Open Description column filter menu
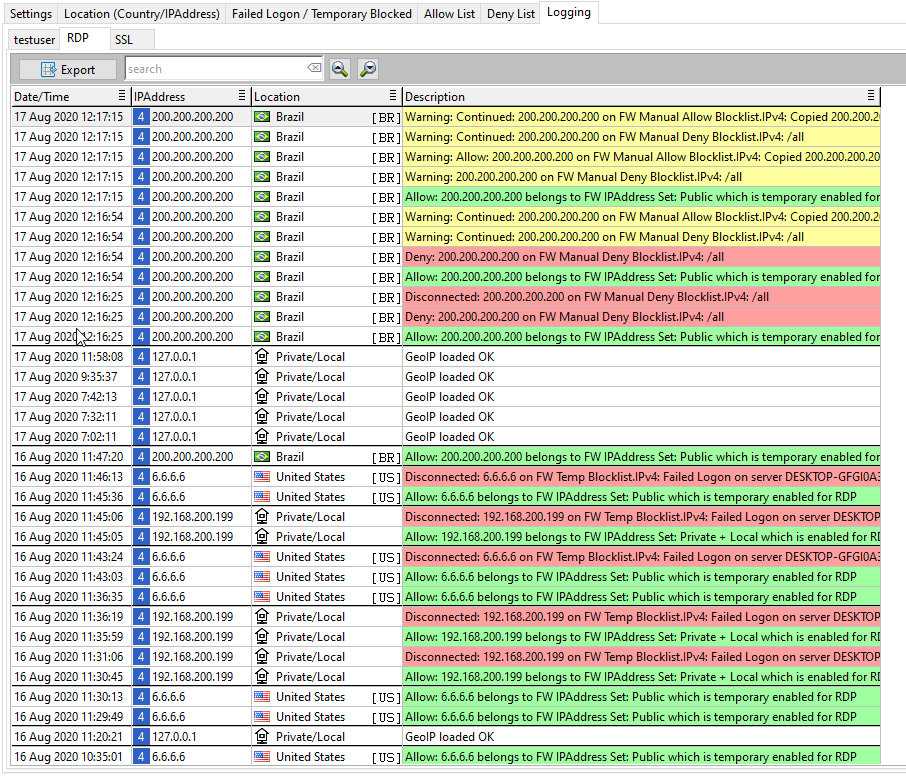Viewport: 906px width, 776px height. click(872, 96)
